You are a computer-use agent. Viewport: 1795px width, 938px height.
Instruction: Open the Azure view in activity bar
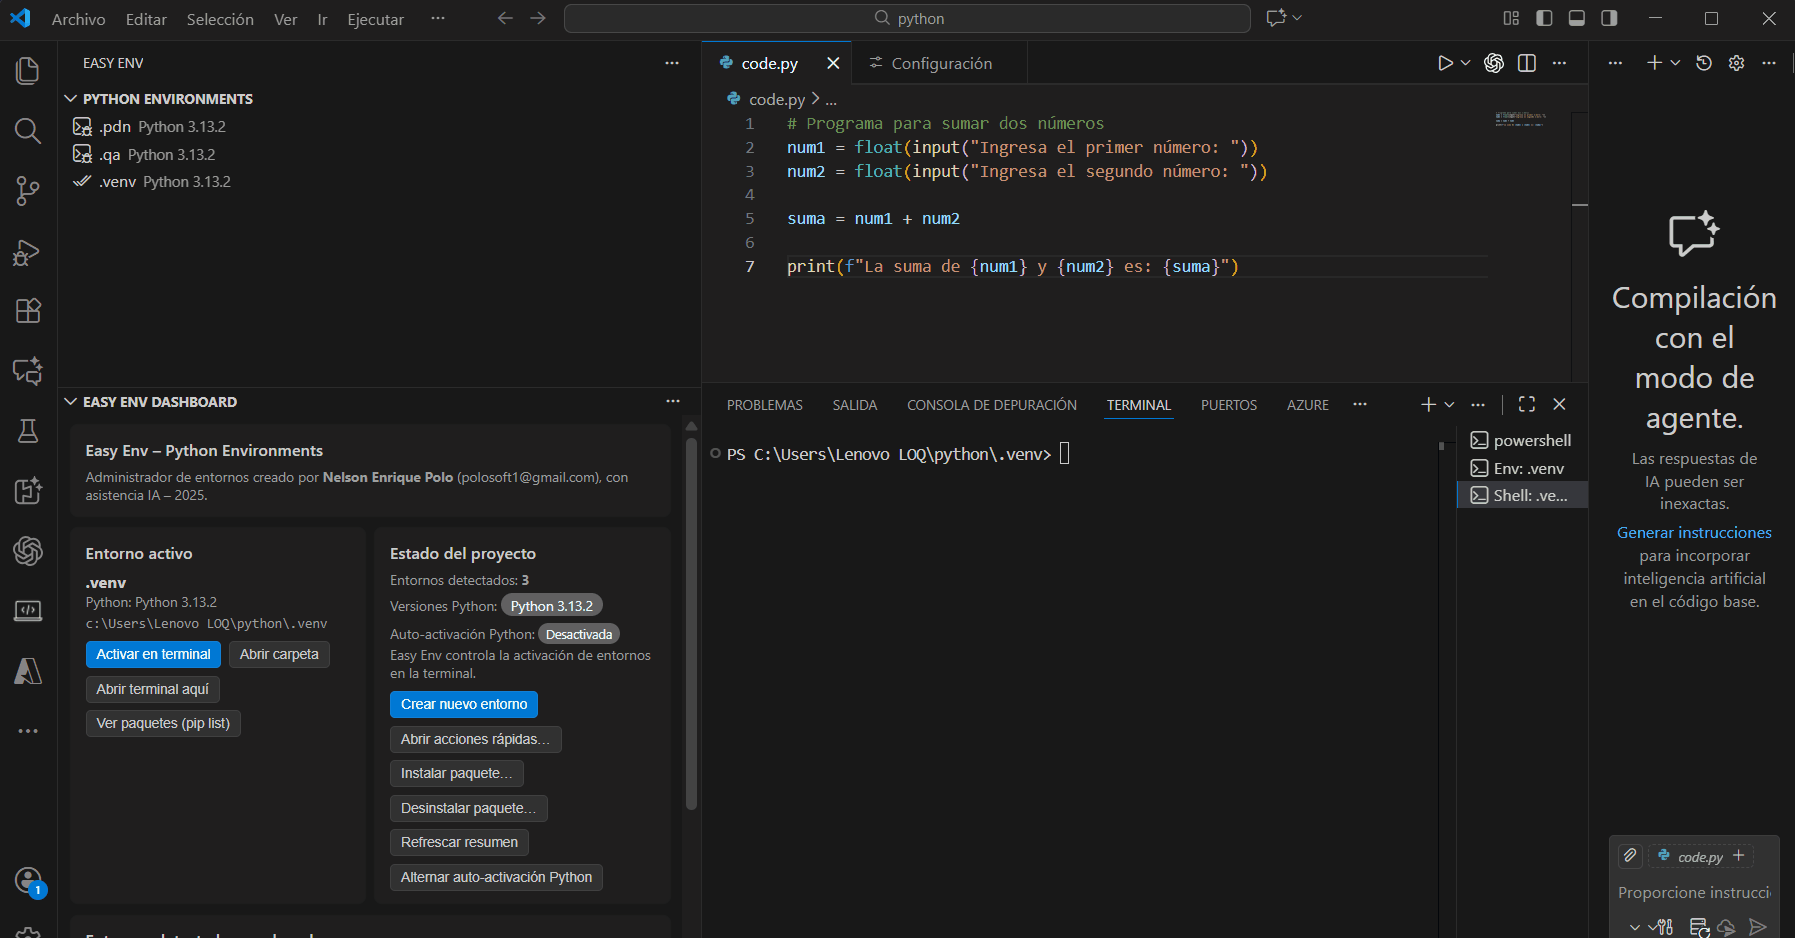click(28, 671)
